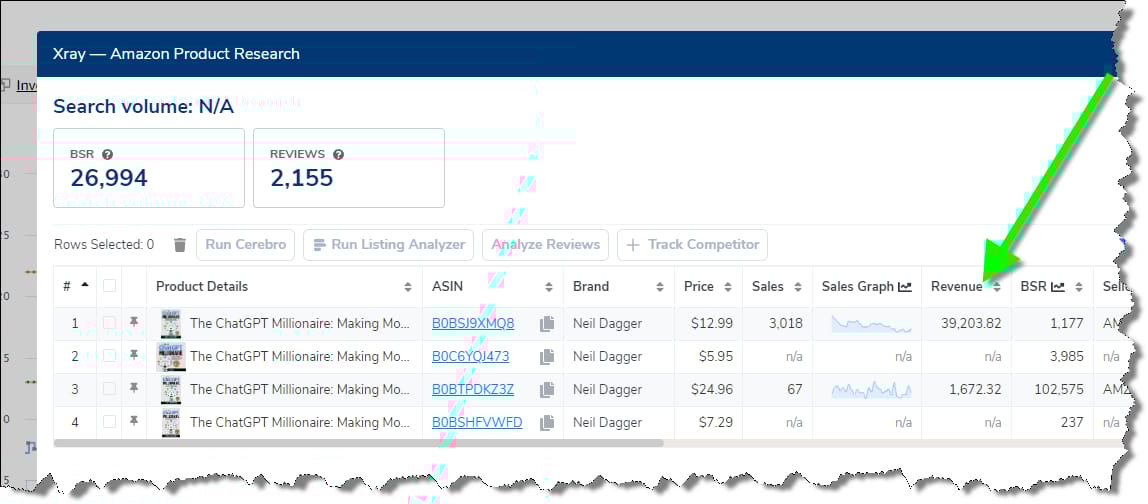1148x504 pixels.
Task: Click BSR value 3,985 in row 2
Action: 1067,357
